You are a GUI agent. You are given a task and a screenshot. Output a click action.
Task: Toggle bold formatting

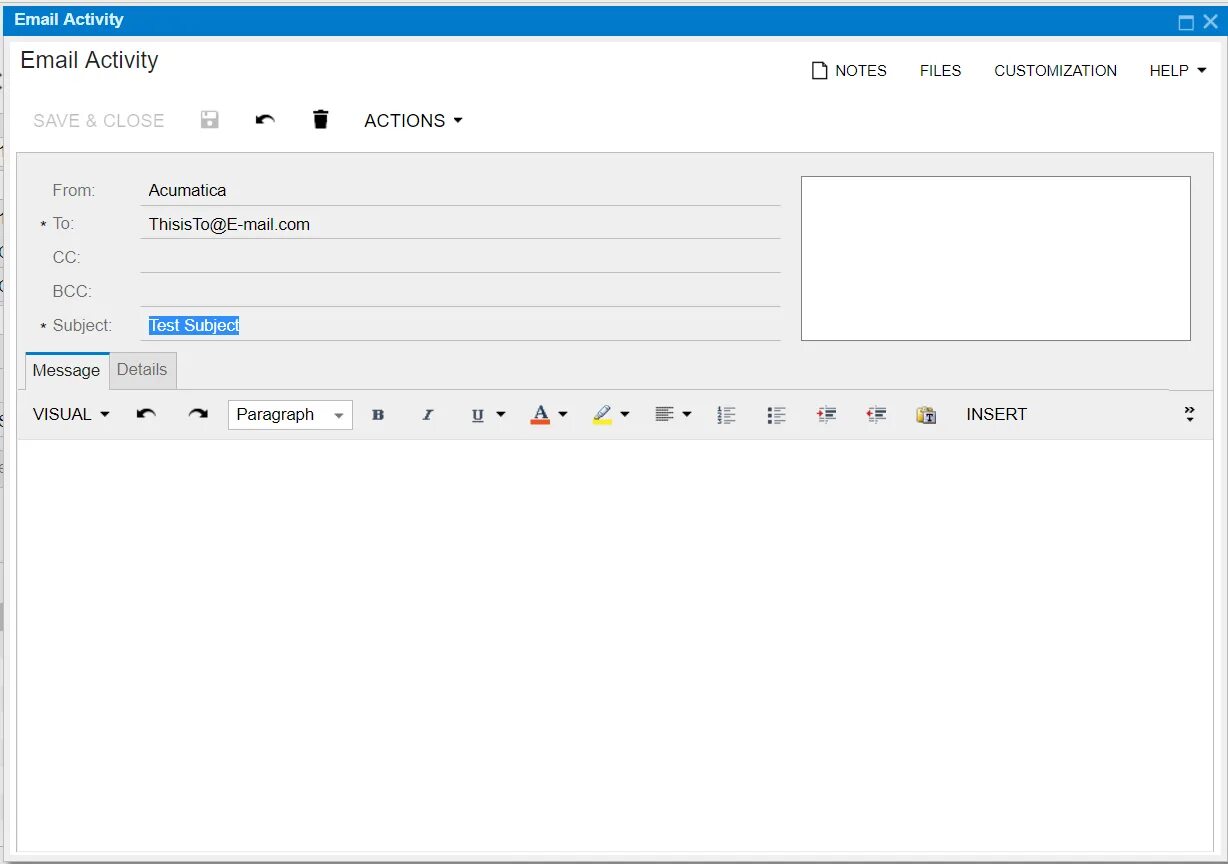(378, 415)
